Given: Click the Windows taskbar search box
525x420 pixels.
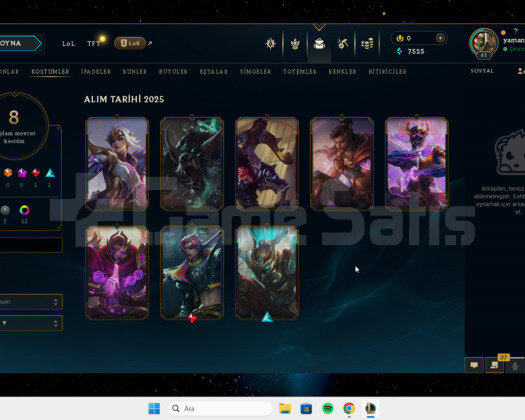Looking at the screenshot, I should (219, 409).
